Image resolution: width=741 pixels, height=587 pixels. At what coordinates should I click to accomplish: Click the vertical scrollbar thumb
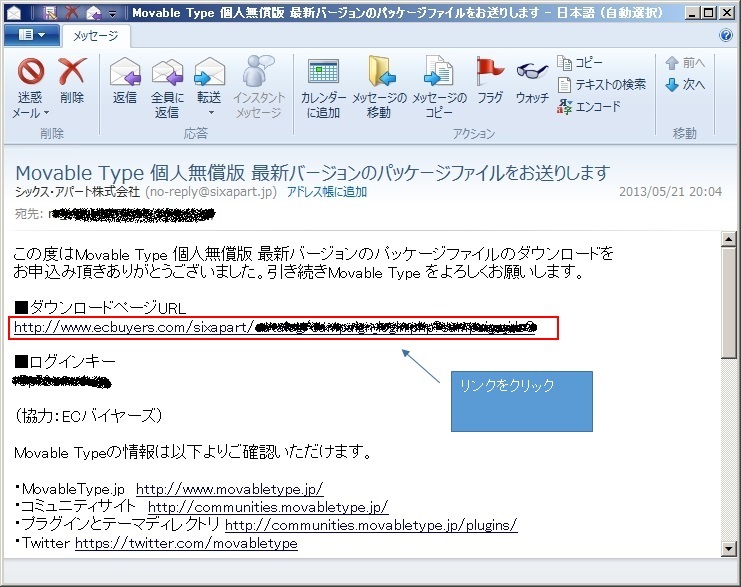click(x=728, y=302)
